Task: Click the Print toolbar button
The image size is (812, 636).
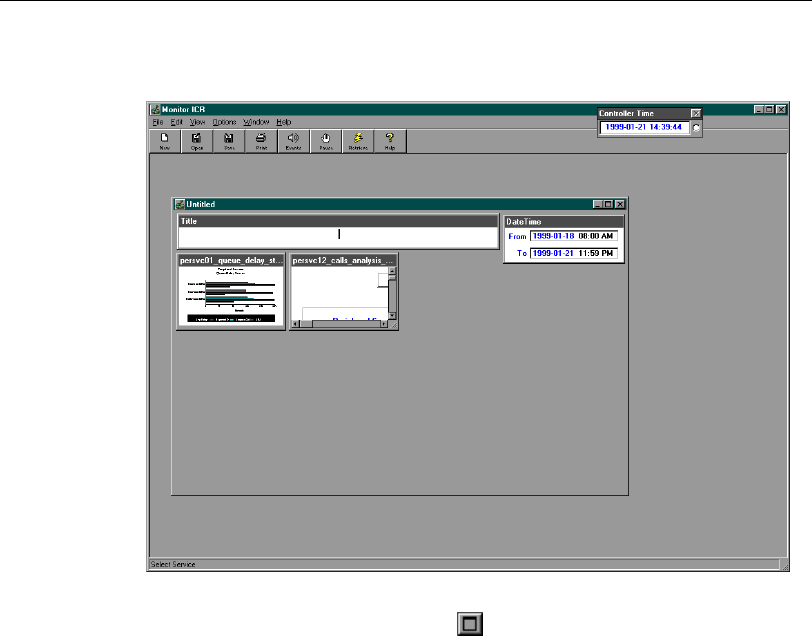Action: [x=261, y=141]
